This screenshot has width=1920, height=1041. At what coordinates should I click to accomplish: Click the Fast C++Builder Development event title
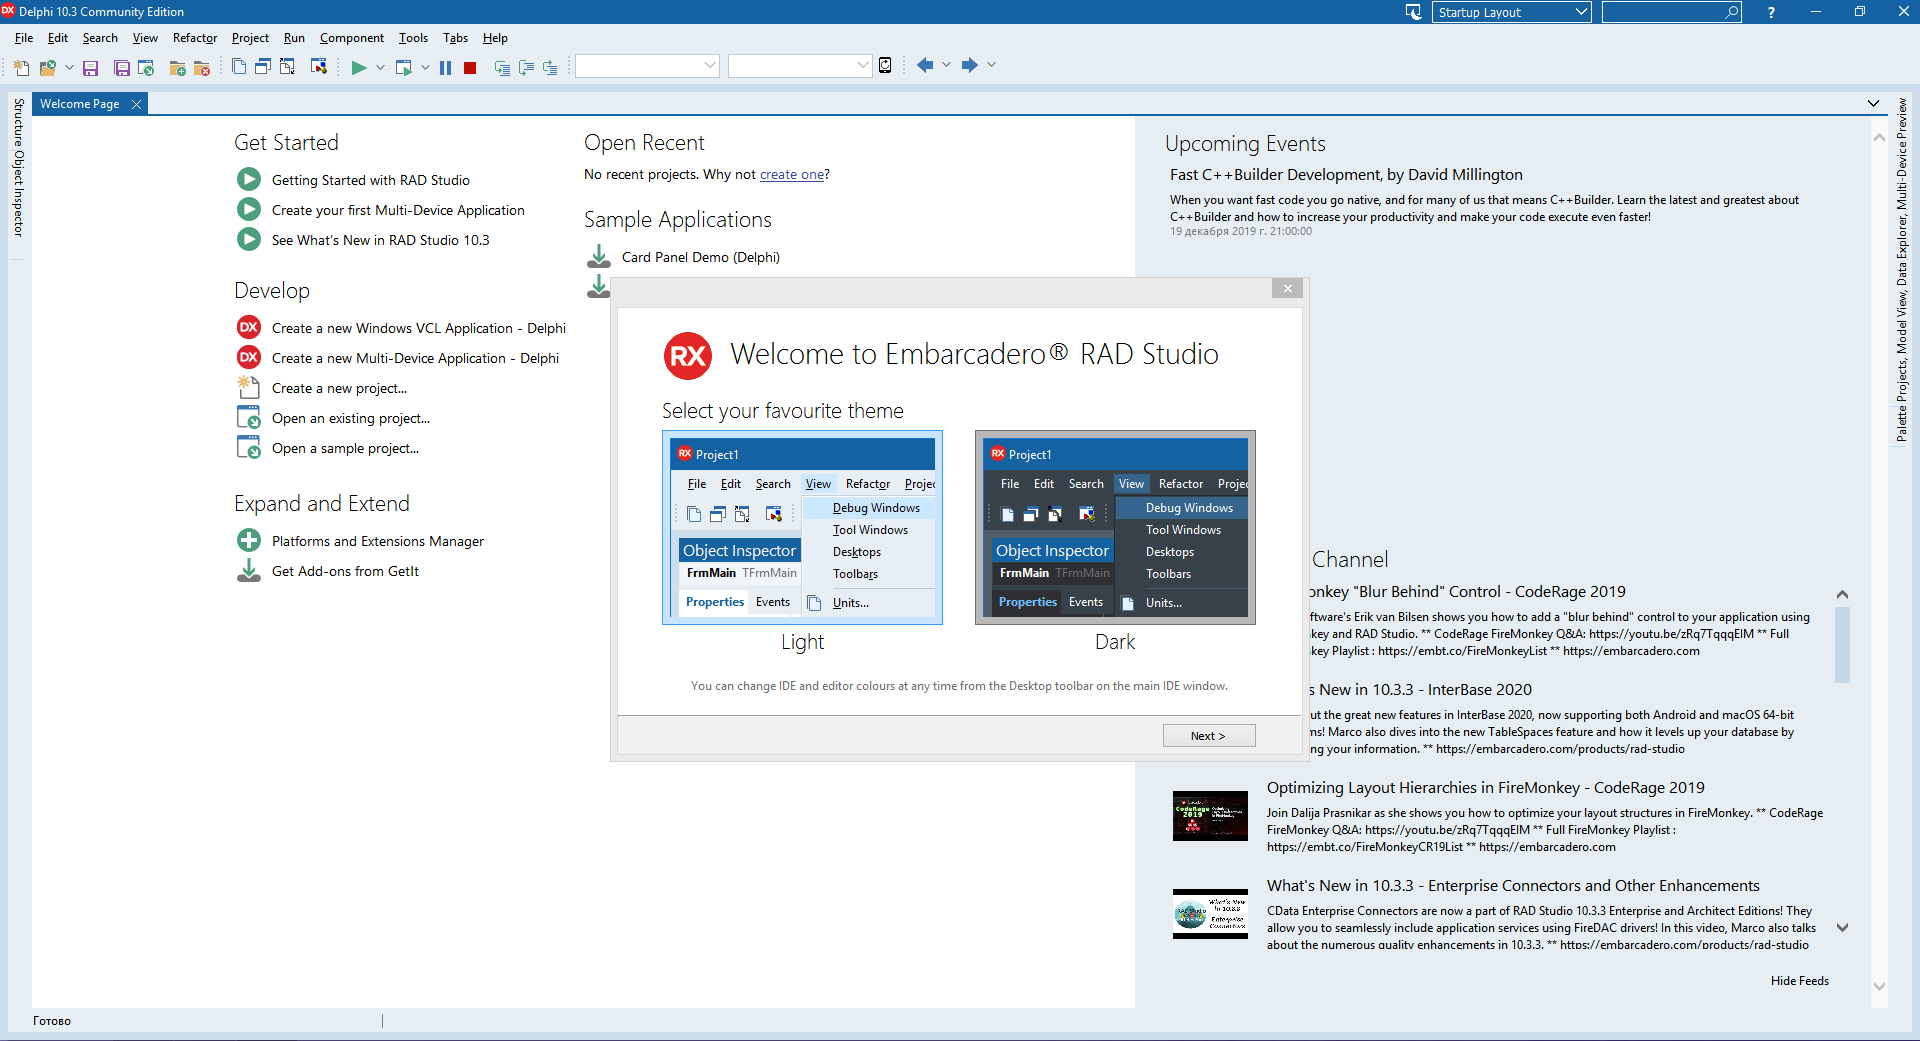[1346, 175]
